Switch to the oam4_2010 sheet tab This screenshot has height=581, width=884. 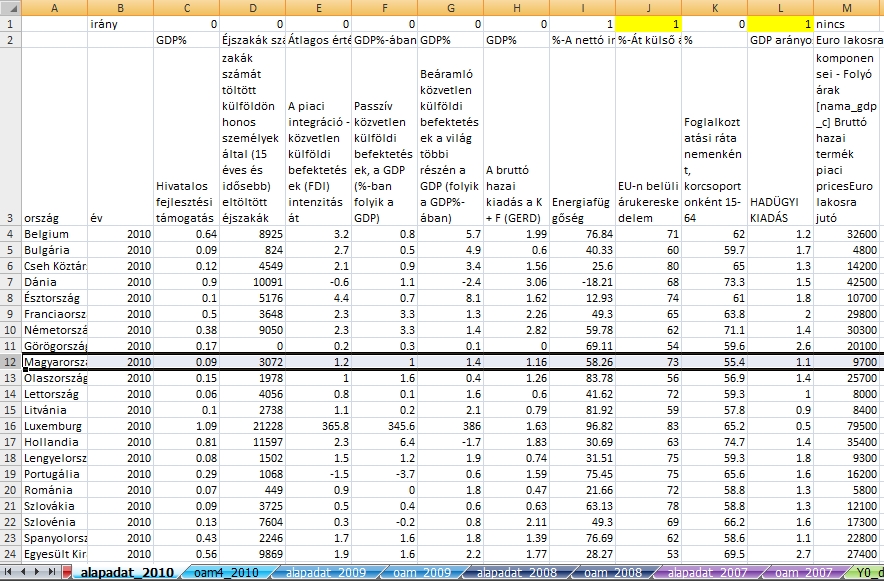tap(225, 573)
